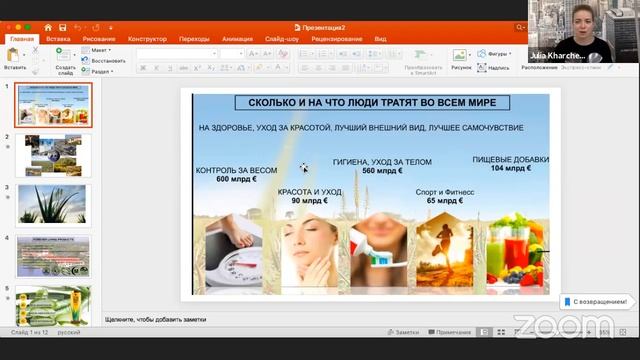Click the notes field Щелкните, чтобы добавить заметки
This screenshot has height=360, width=640.
(156, 320)
